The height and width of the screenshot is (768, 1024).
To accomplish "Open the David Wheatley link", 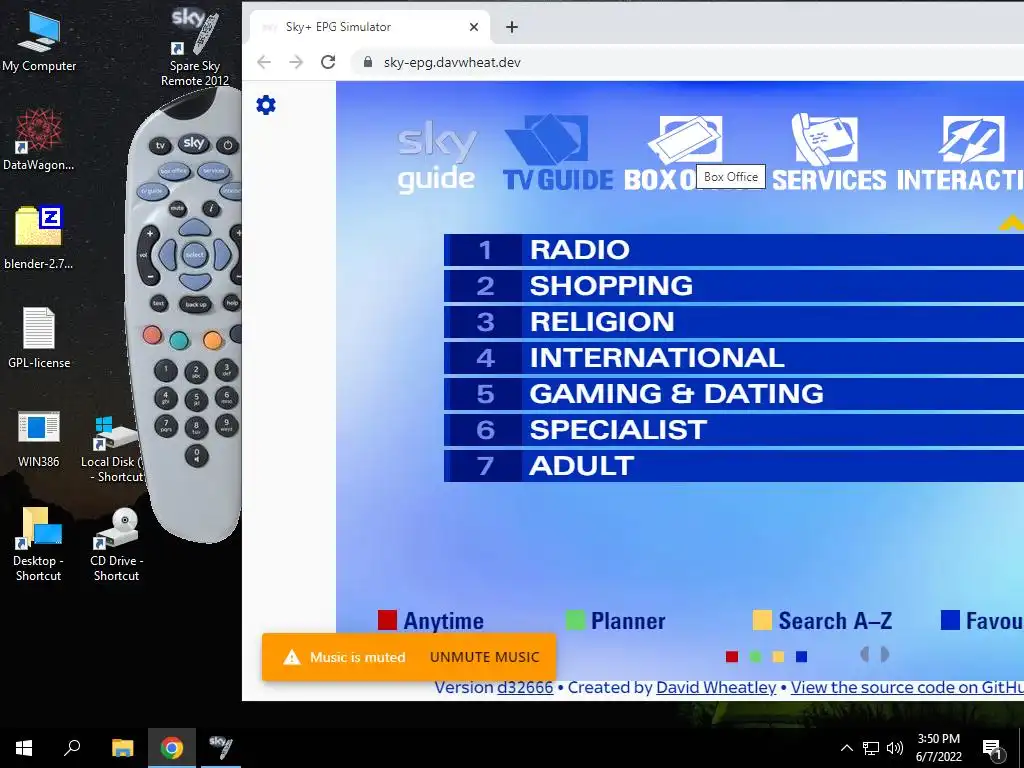I will pos(716,688).
